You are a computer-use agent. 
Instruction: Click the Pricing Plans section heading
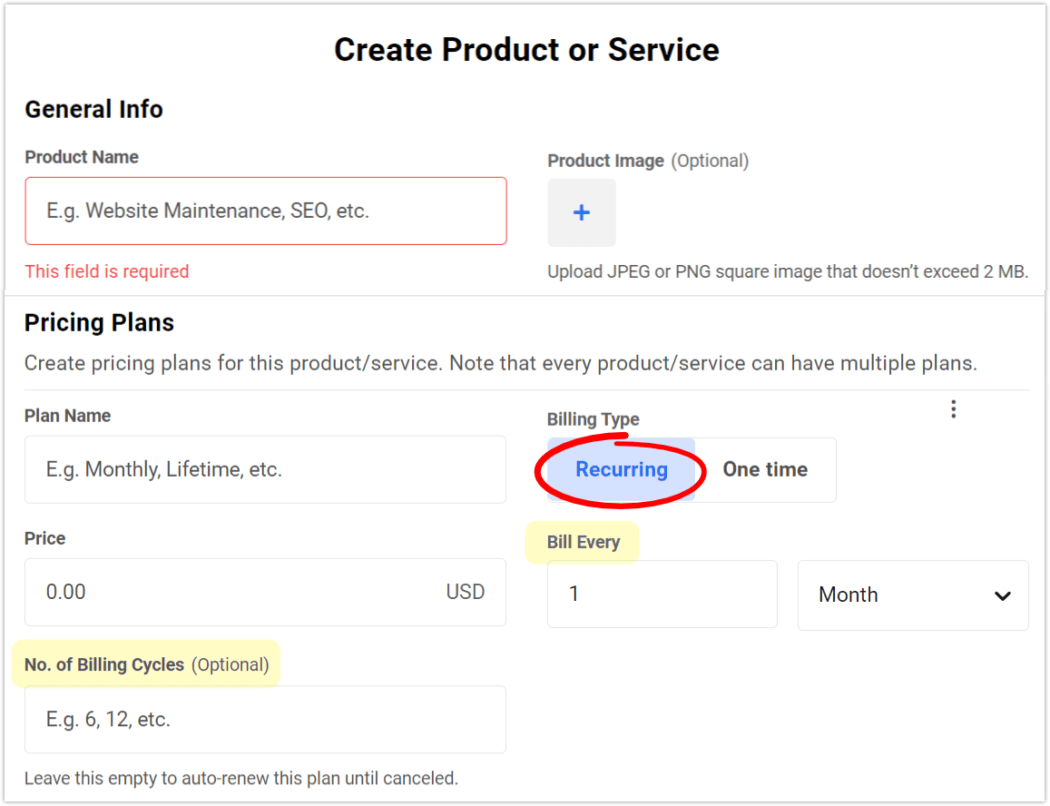(x=99, y=323)
